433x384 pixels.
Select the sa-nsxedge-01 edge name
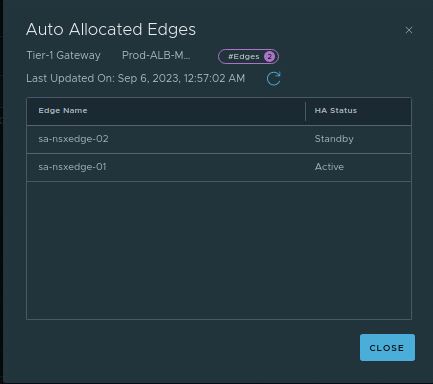(x=72, y=167)
